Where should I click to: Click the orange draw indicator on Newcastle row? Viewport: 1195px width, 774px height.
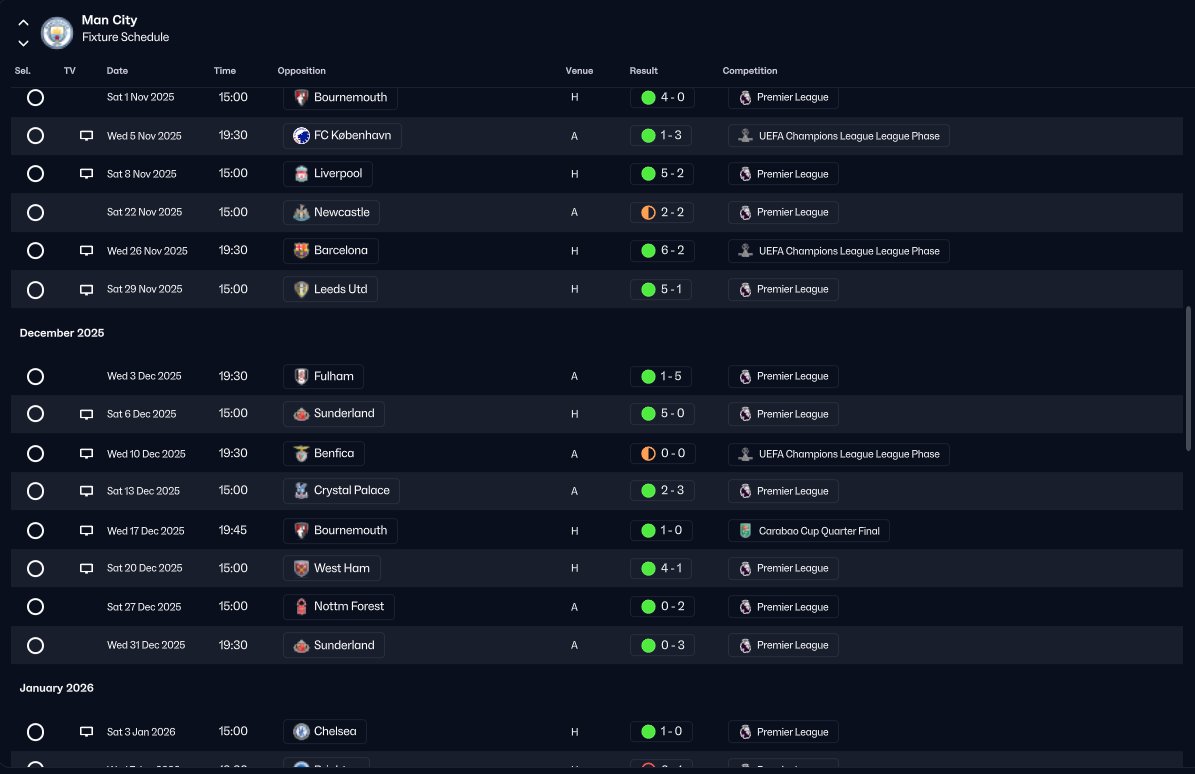[x=649, y=213]
